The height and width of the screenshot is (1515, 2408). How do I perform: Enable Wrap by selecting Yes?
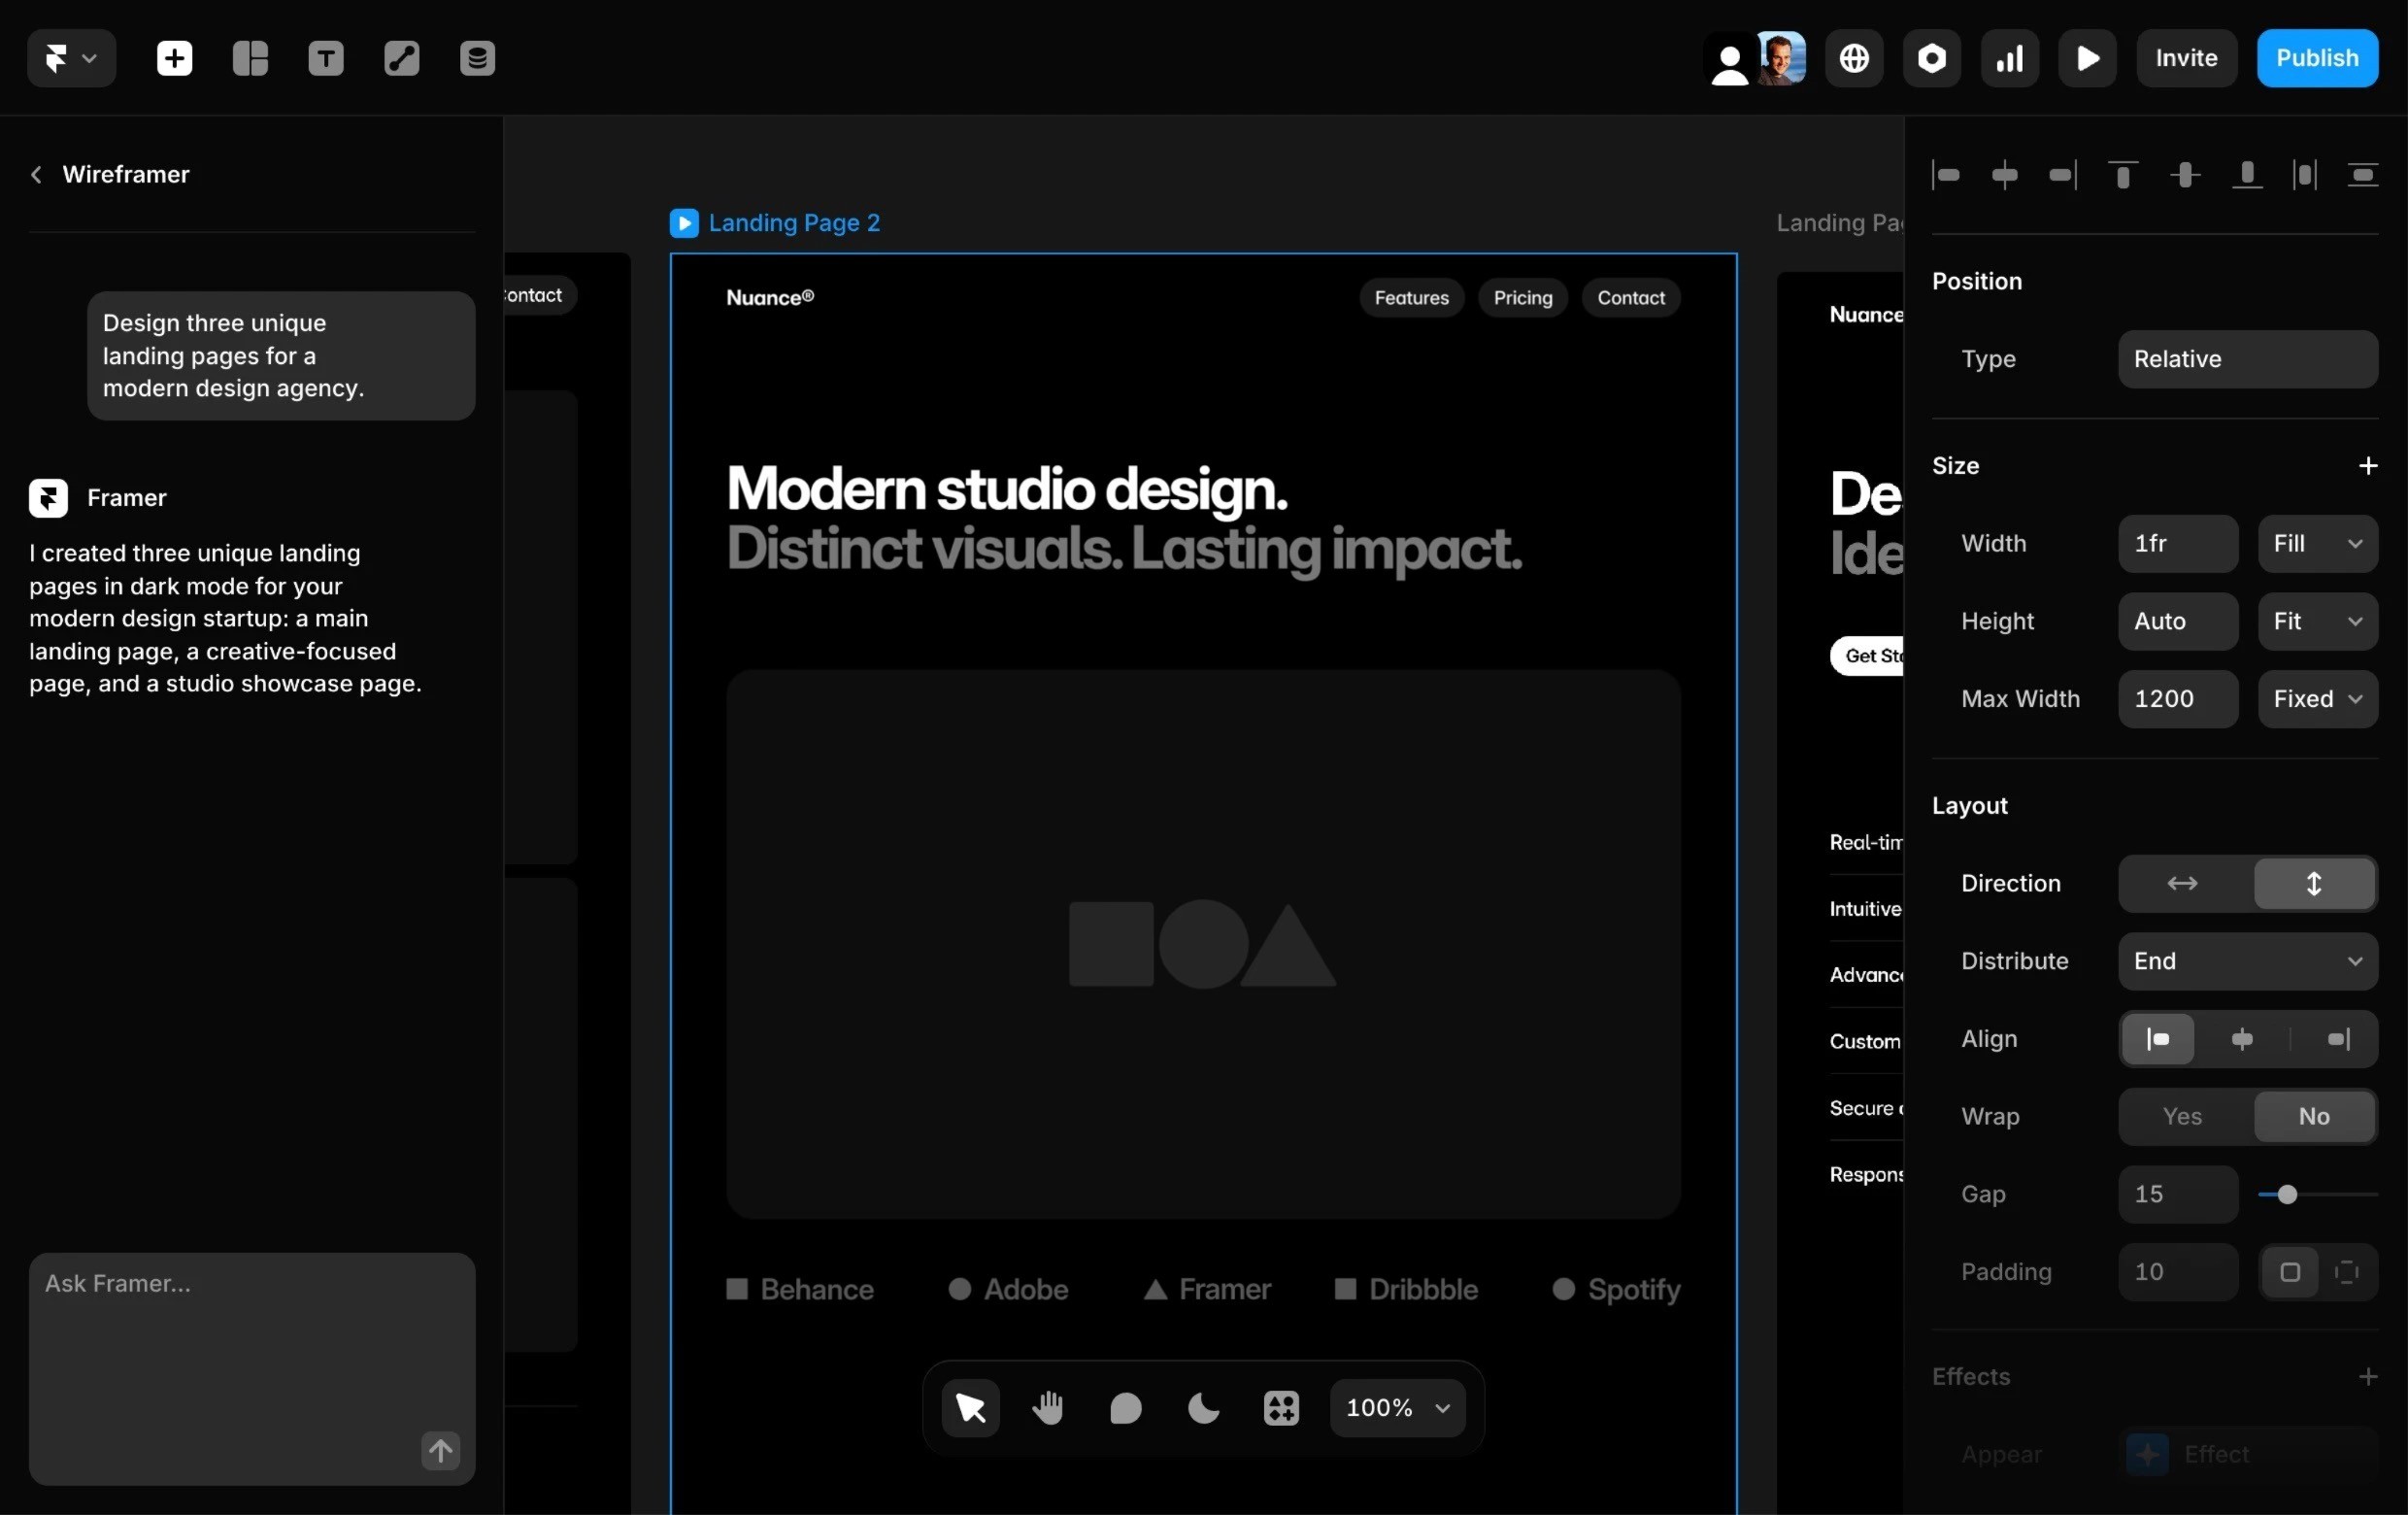point(2182,1116)
